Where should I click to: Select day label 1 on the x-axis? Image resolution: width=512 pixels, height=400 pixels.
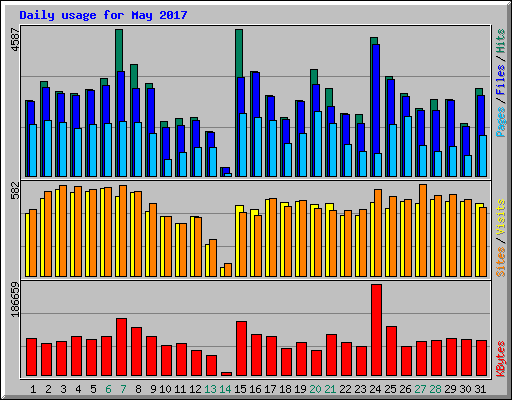click(x=33, y=389)
